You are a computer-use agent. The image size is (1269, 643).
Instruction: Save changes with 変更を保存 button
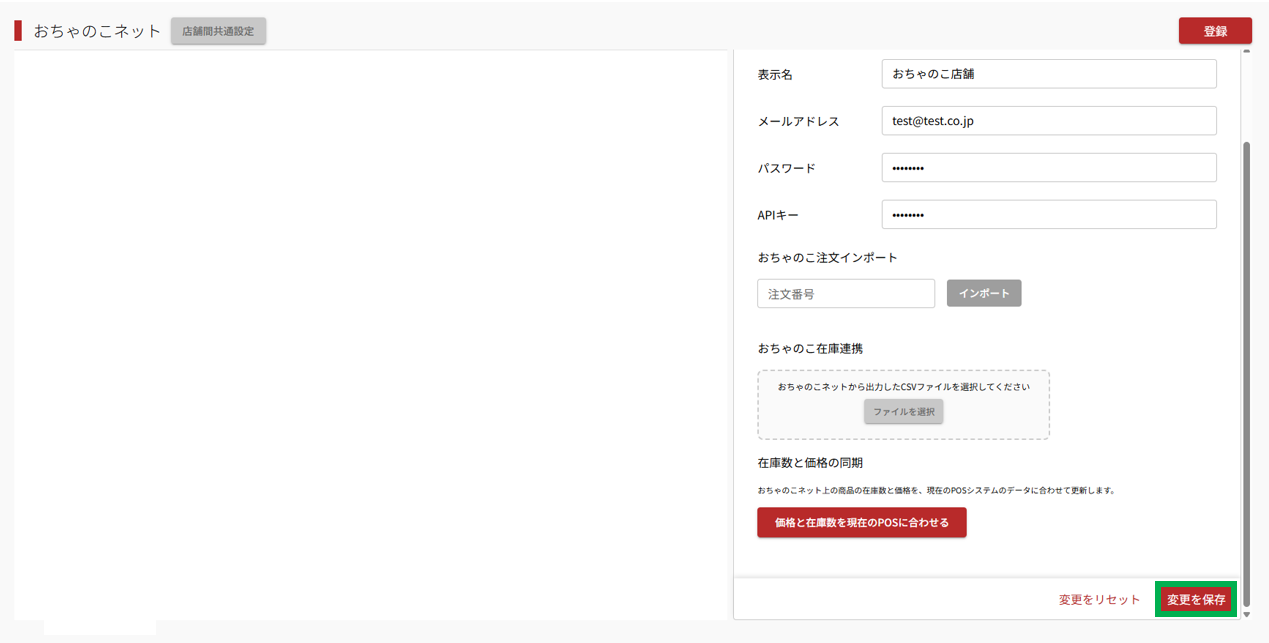[x=1195, y=600]
